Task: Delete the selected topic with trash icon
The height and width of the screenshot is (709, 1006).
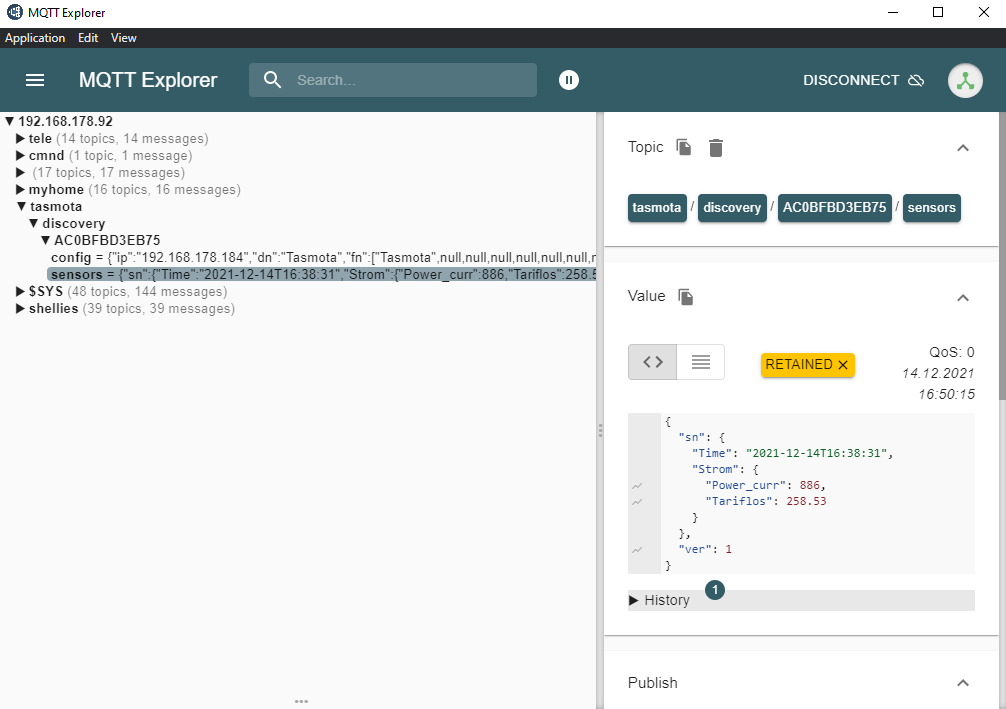Action: (716, 148)
